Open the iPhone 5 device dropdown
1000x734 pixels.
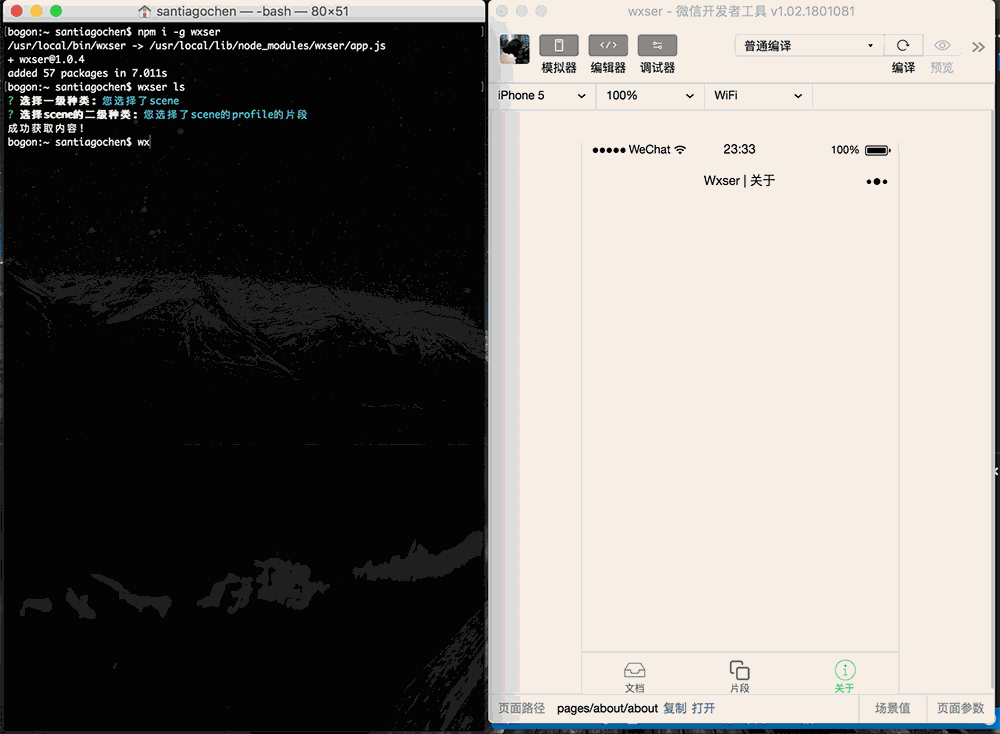(542, 96)
